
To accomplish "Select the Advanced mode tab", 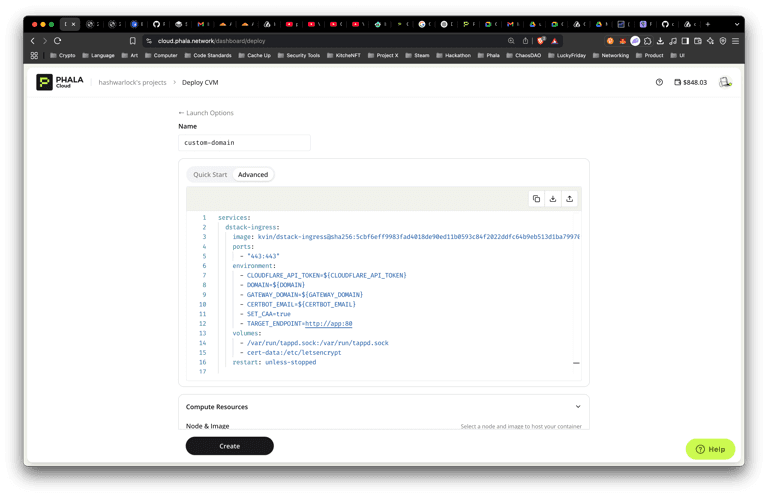I will tap(253, 175).
